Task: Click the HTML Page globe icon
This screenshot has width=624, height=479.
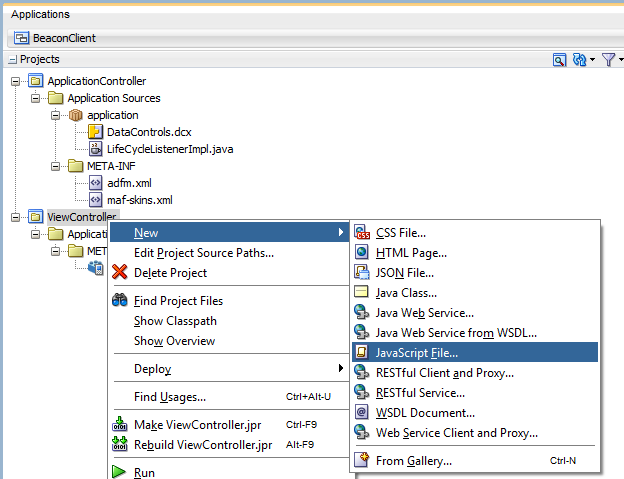Action: pos(361,252)
